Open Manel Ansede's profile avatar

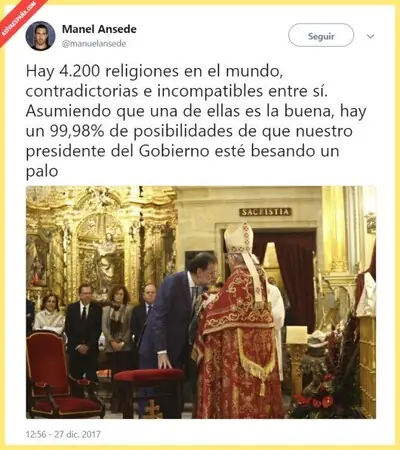click(x=40, y=36)
